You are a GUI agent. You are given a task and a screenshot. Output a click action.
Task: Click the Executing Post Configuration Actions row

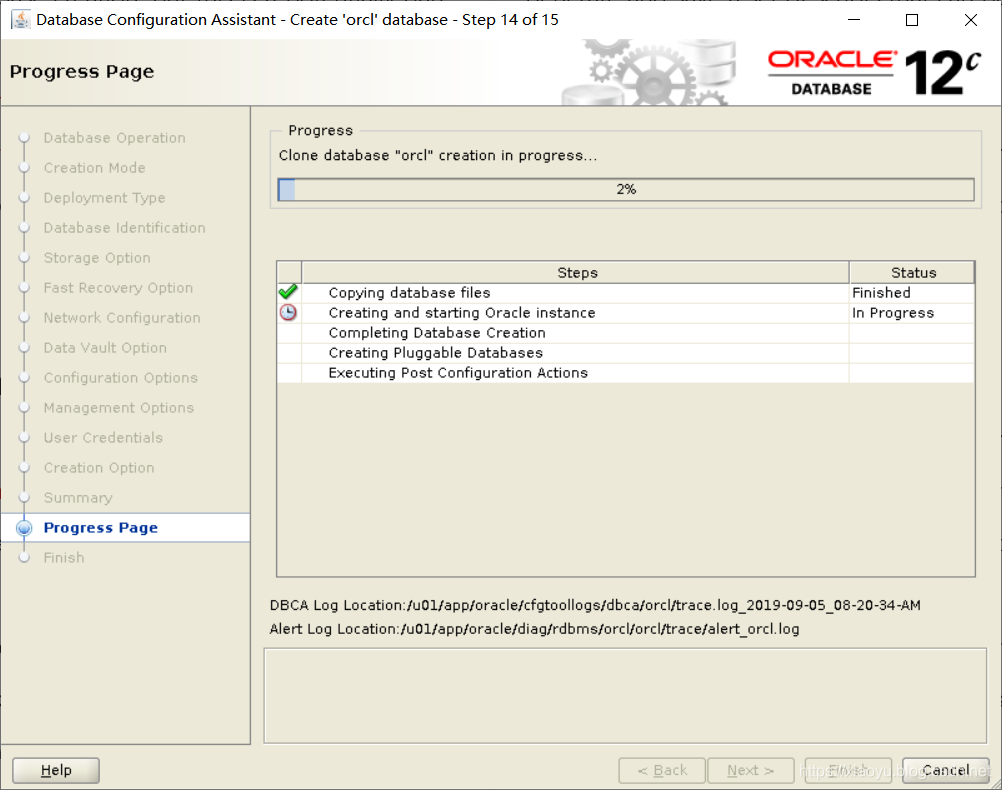coord(626,373)
